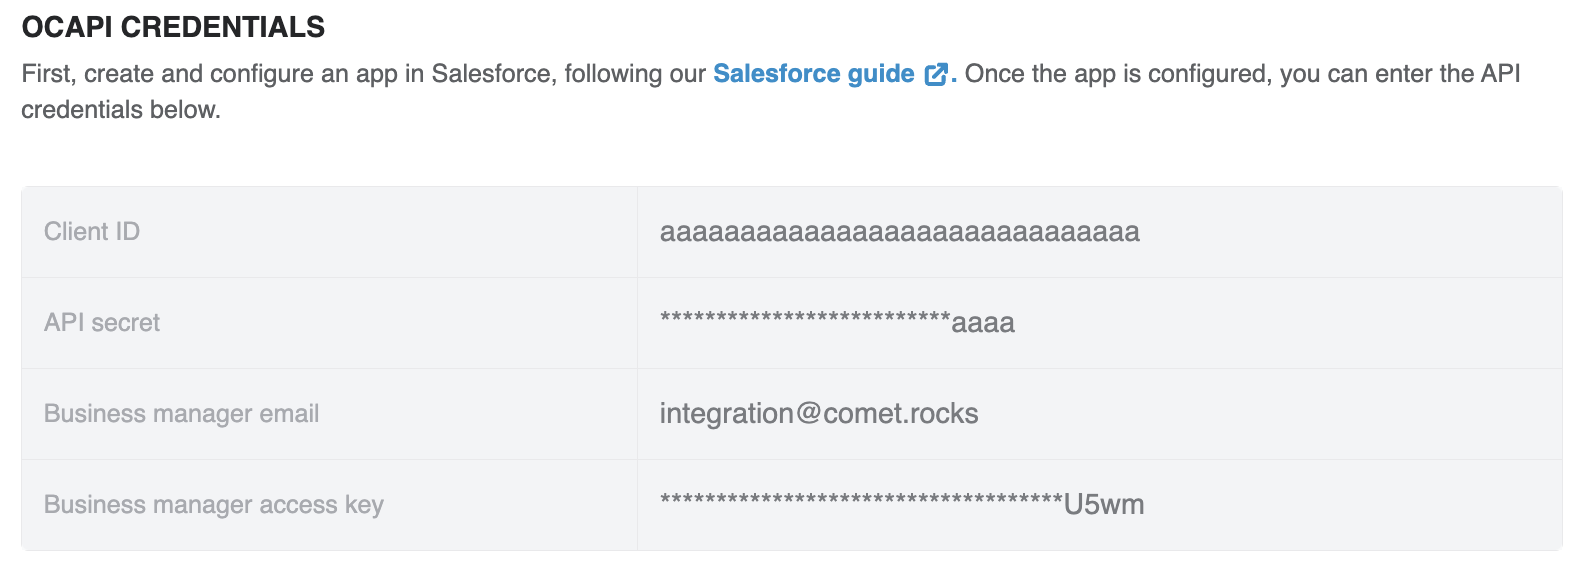Click the "credentials below." text line
1588x566 pixels.
click(x=121, y=110)
